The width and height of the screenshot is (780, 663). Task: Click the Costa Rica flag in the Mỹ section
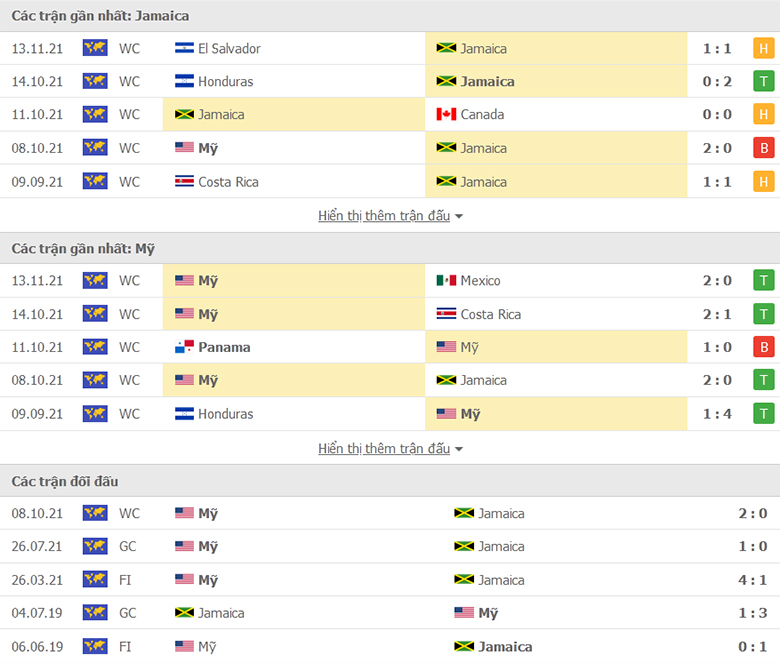point(446,314)
